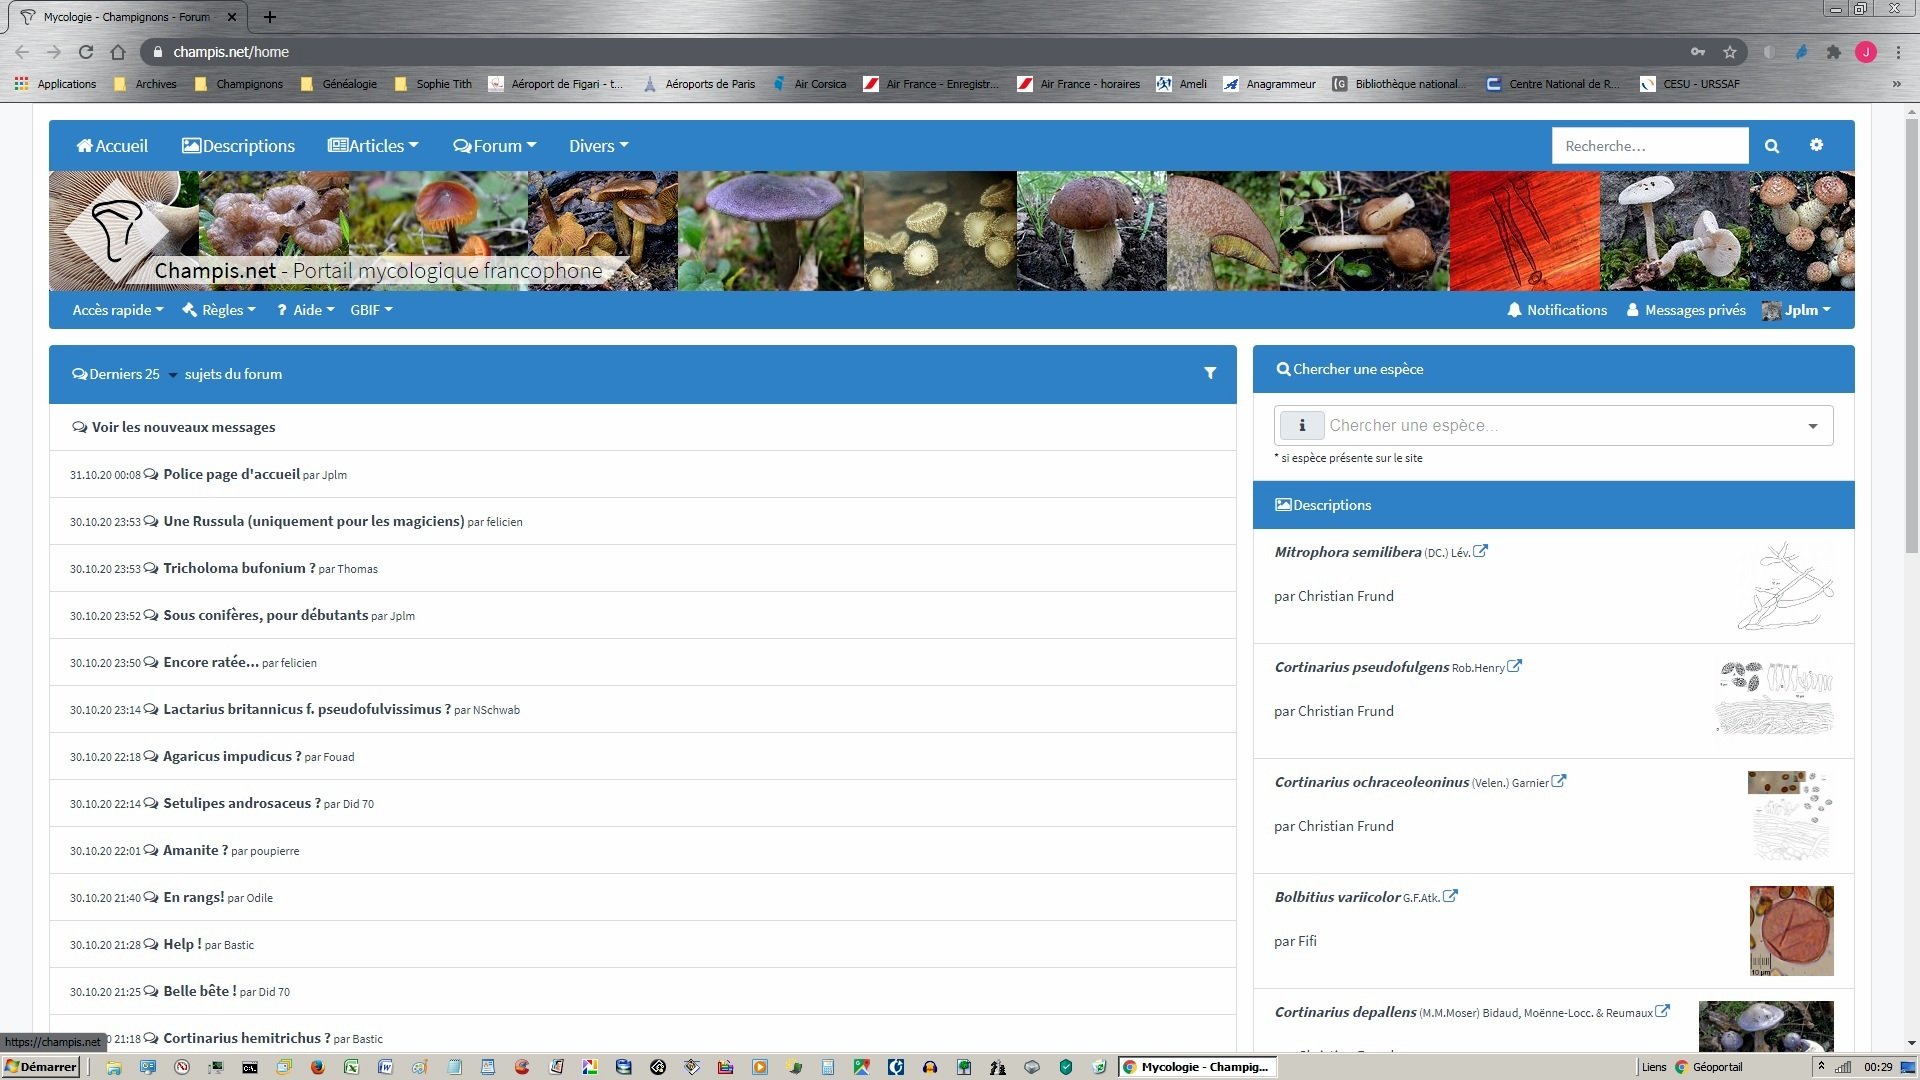Click the Cortinarius ochraceoleoninus thumbnail image
Viewport: 1920px width, 1080px height.
[1790, 815]
